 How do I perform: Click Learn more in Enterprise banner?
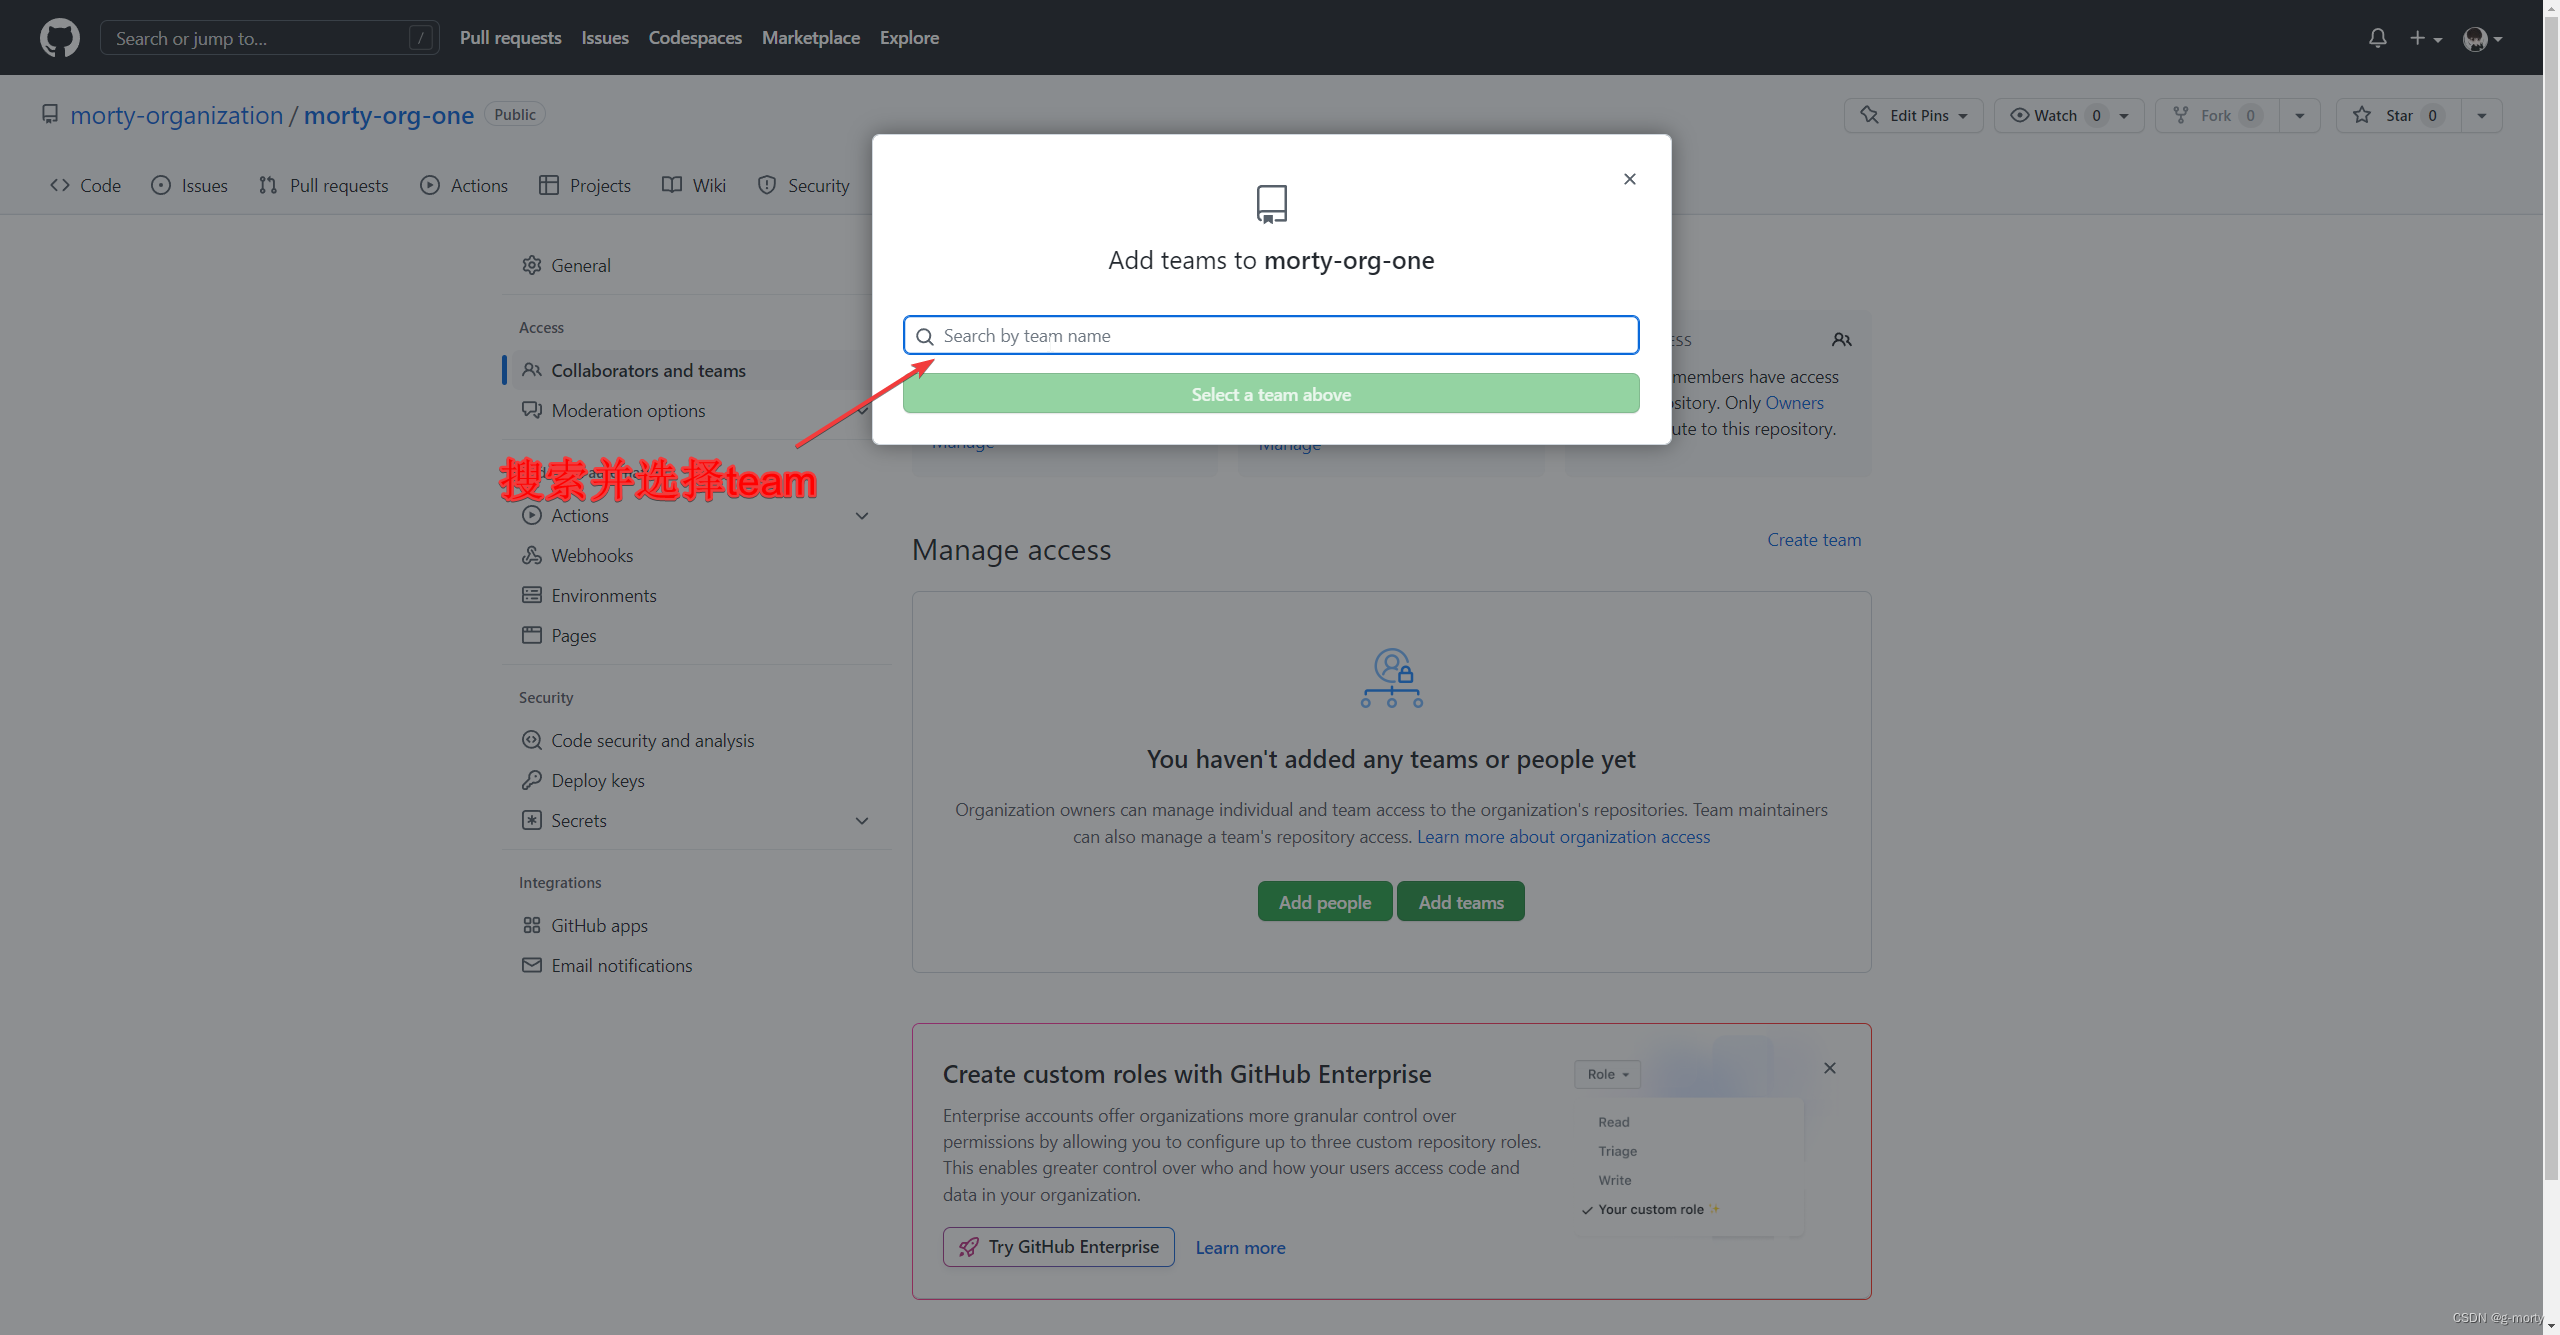tap(1240, 1247)
